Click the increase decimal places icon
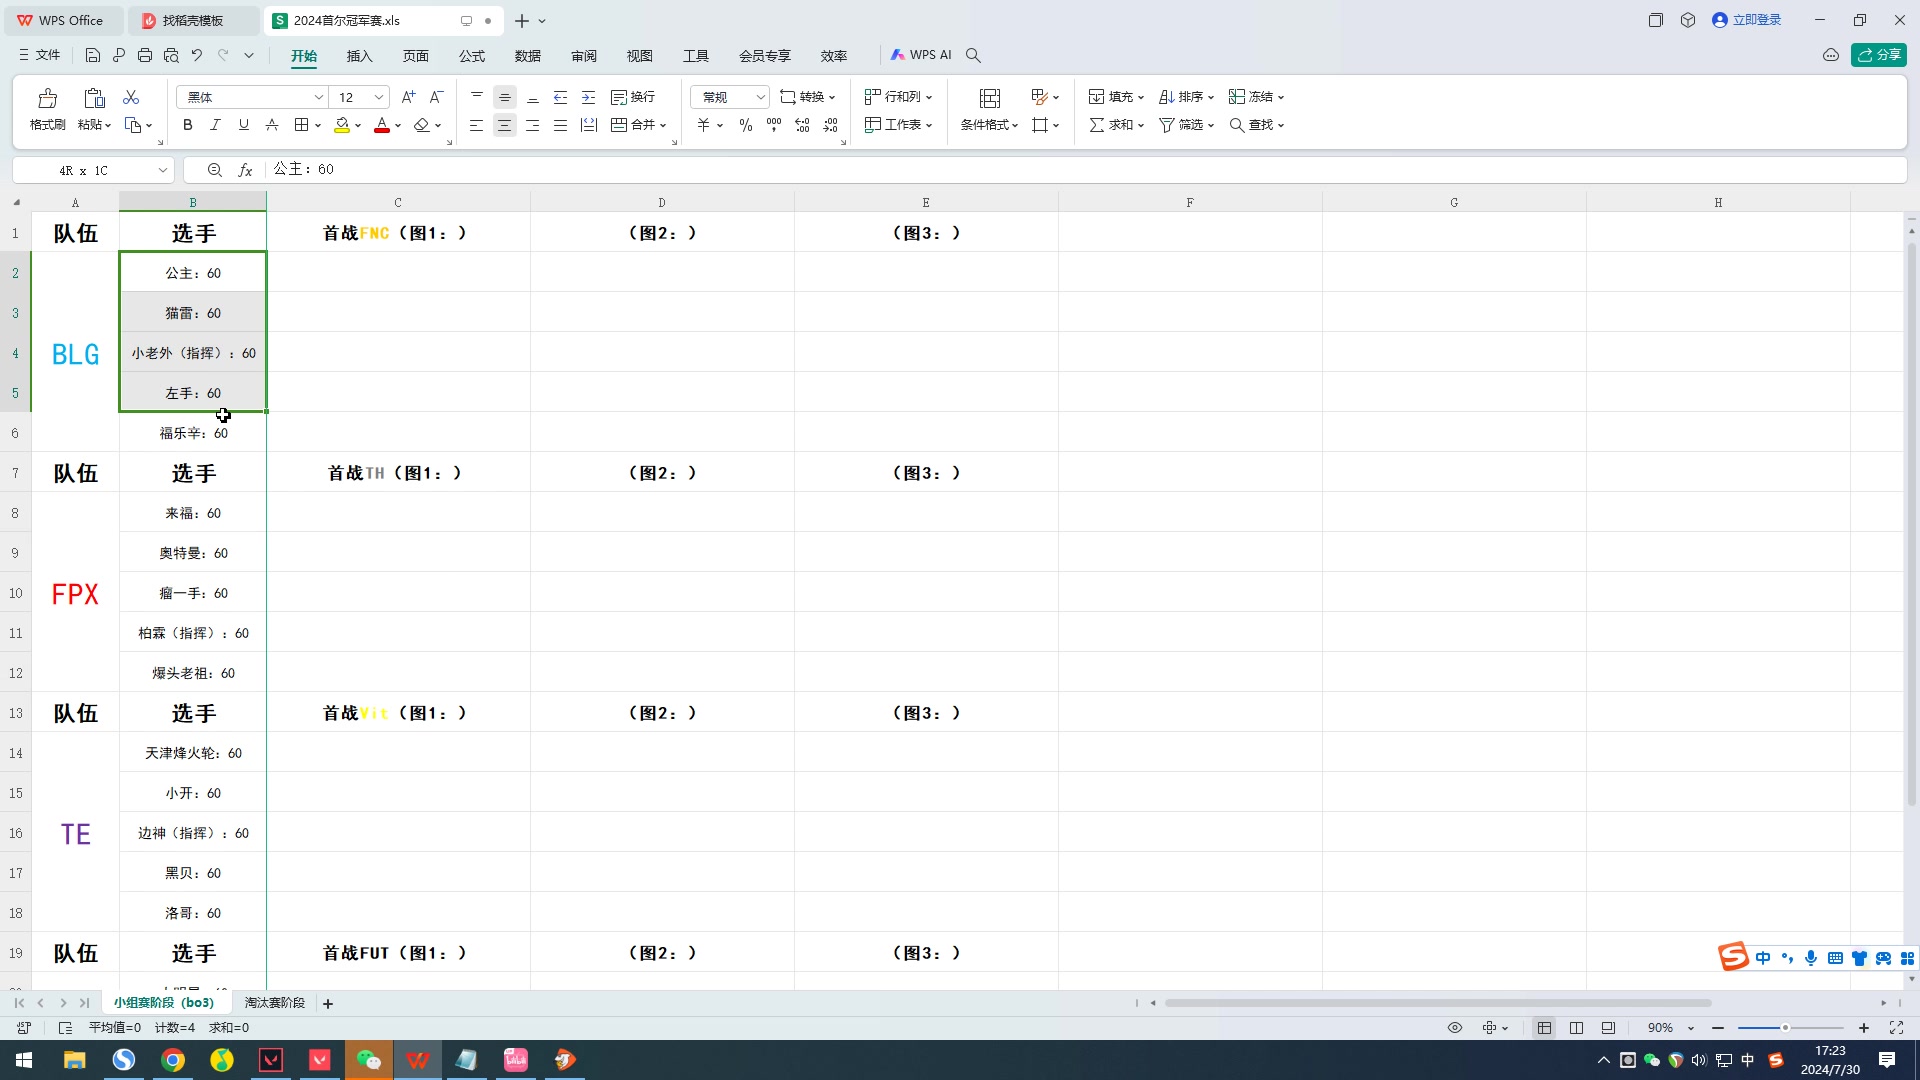 point(802,125)
